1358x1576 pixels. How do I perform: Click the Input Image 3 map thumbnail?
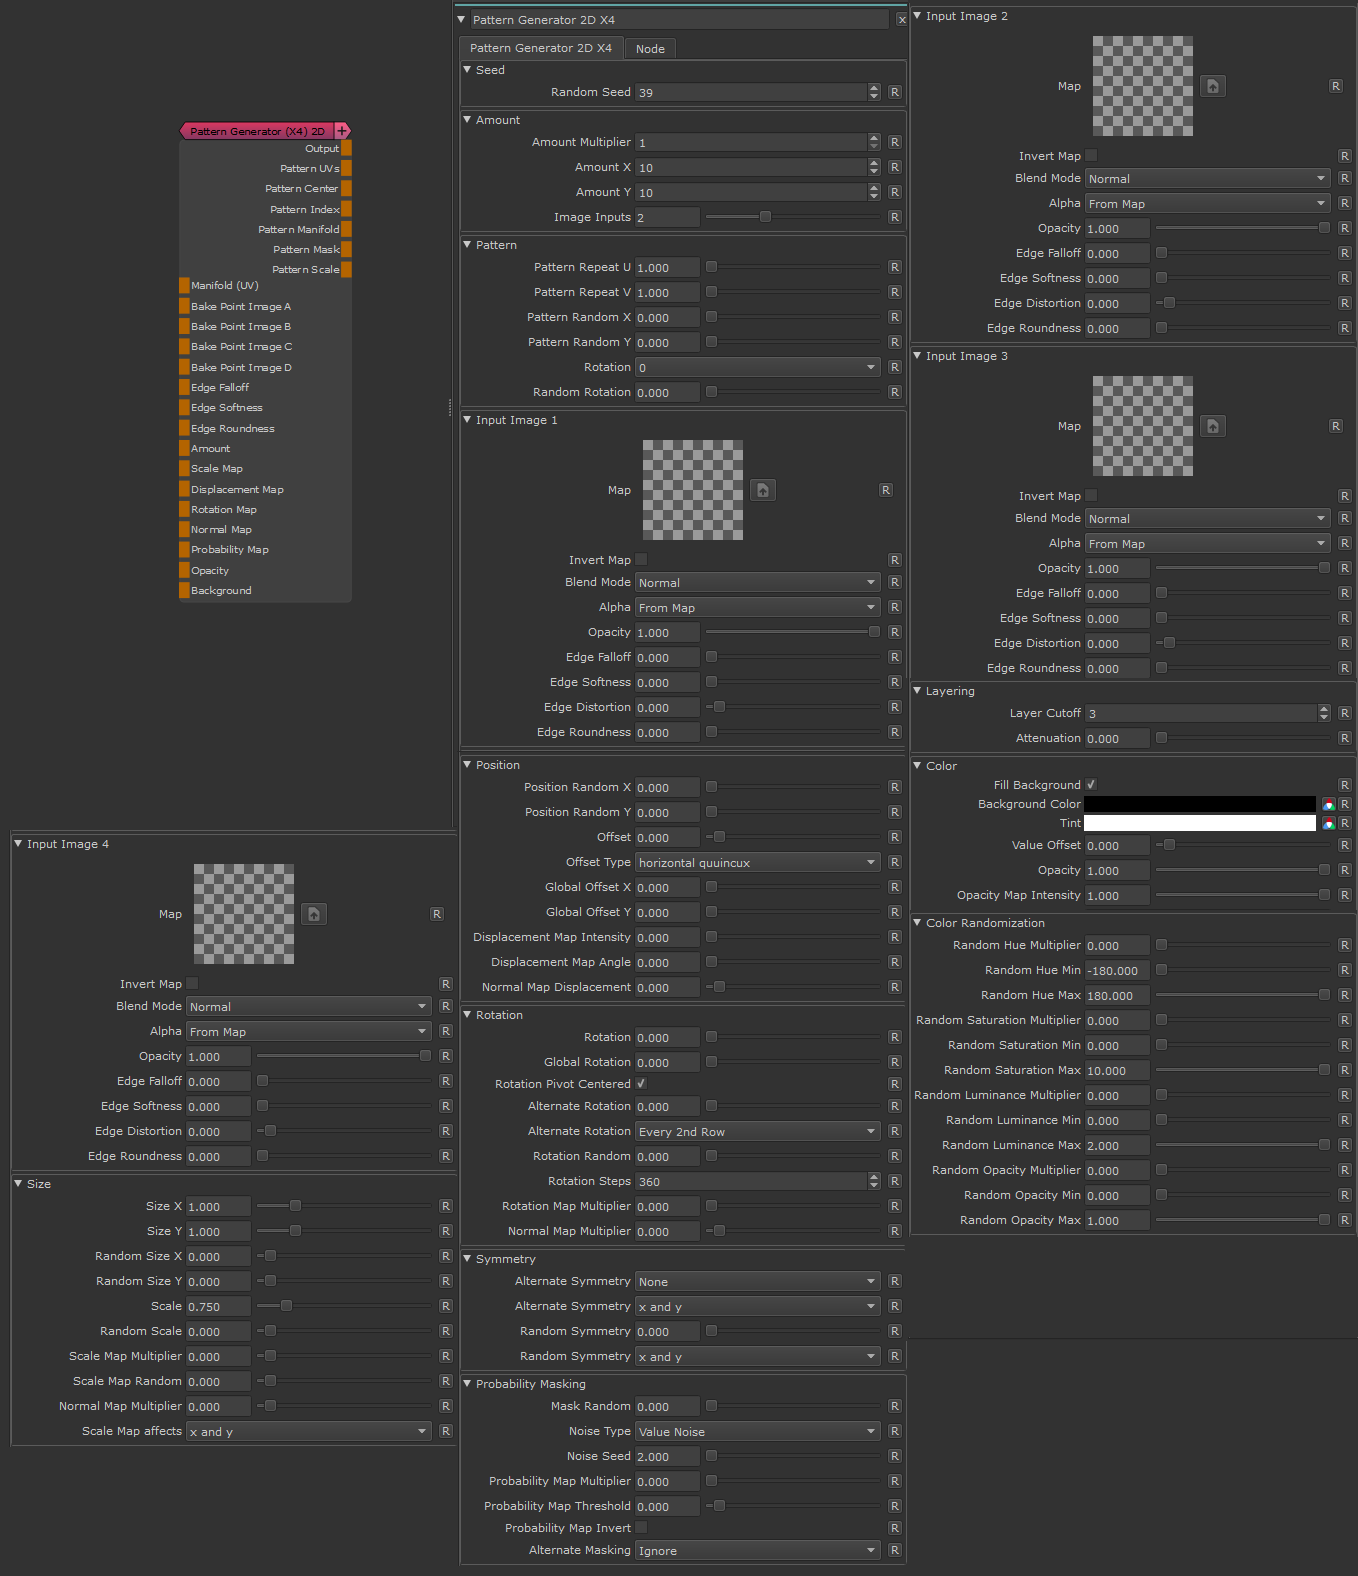pos(1142,426)
